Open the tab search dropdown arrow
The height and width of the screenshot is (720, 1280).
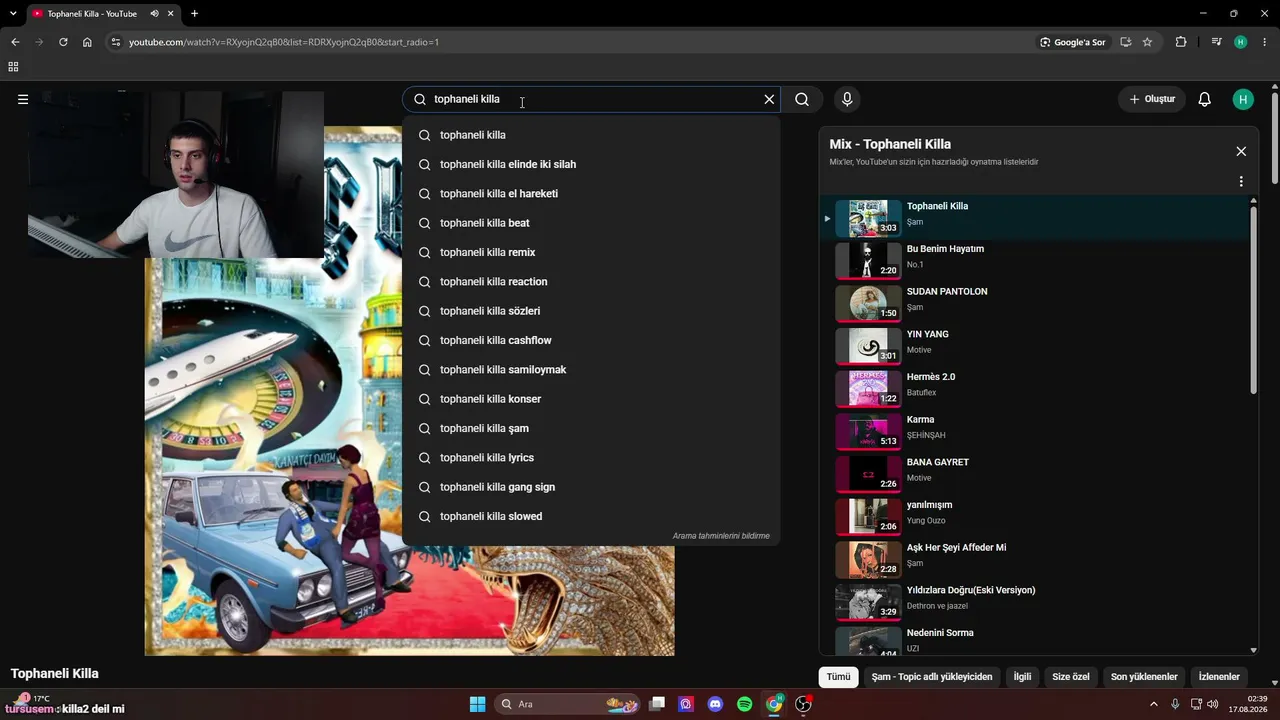click(x=12, y=14)
